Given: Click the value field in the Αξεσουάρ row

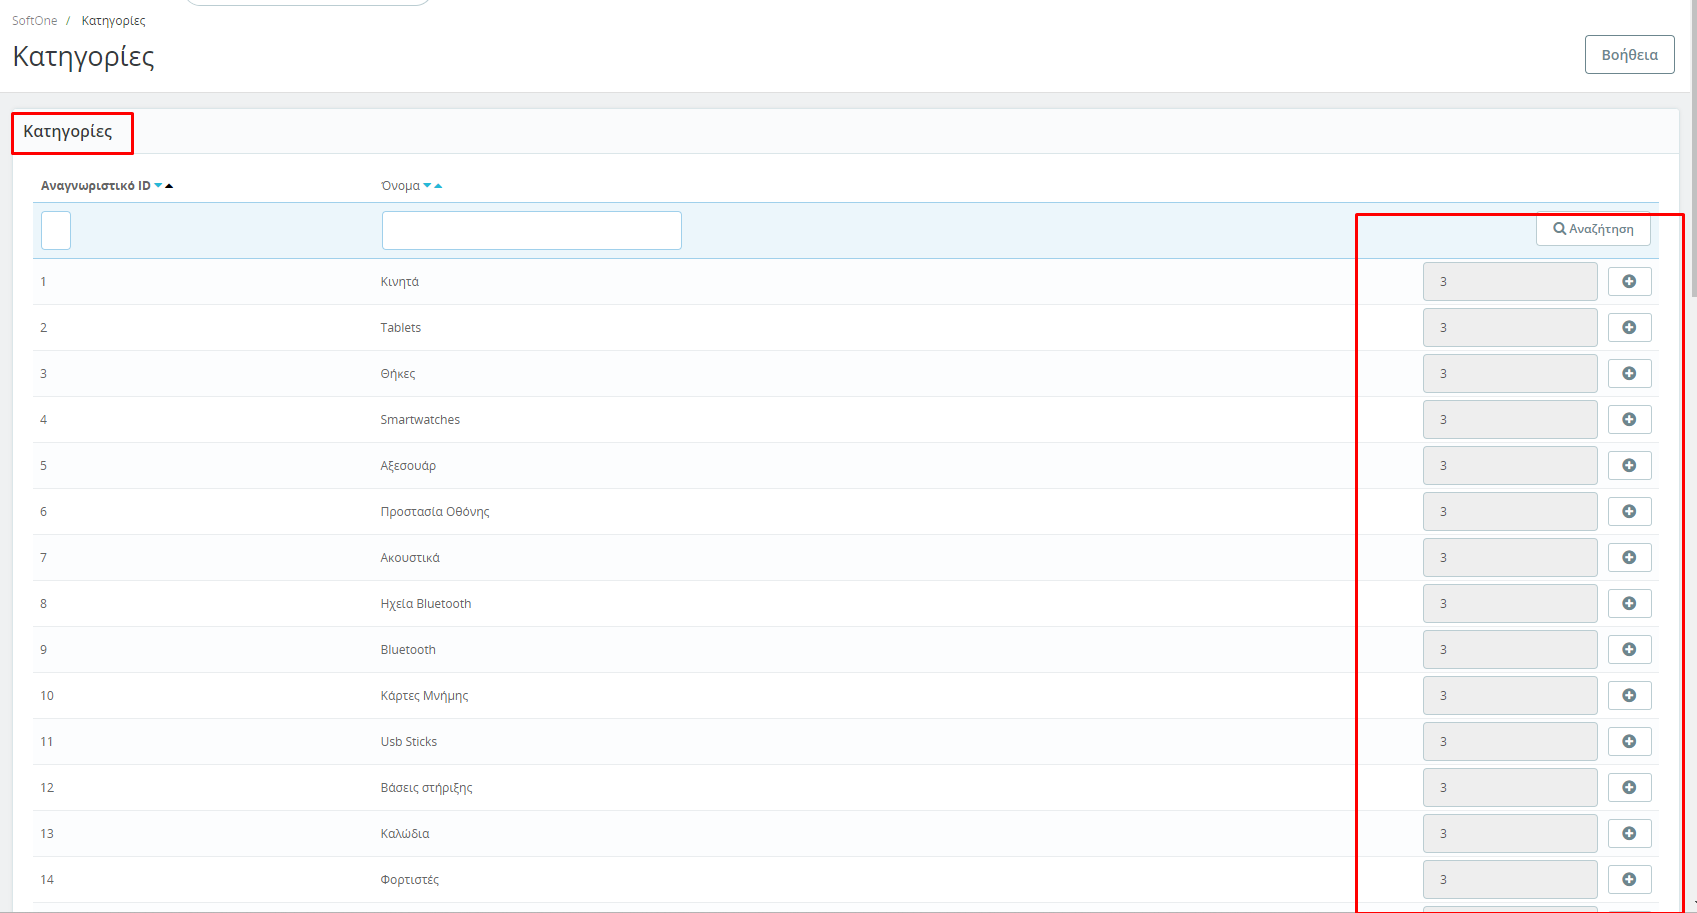Looking at the screenshot, I should (1510, 466).
